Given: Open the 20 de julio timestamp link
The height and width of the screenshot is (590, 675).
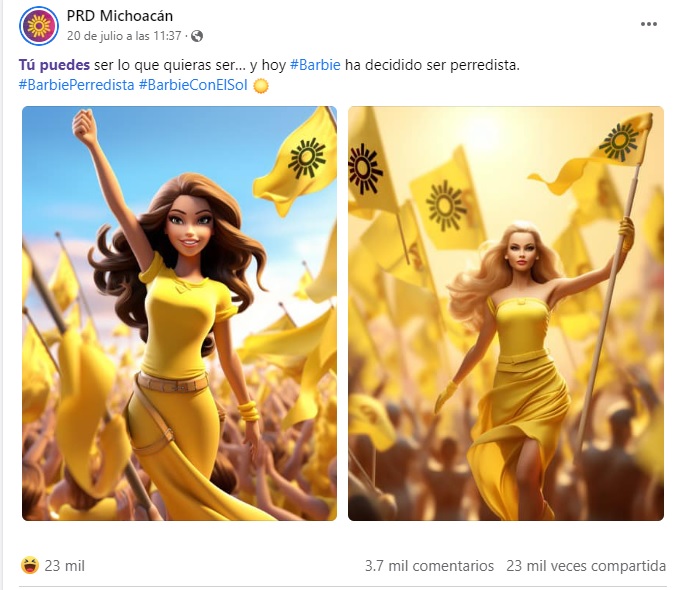Looking at the screenshot, I should (x=124, y=36).
